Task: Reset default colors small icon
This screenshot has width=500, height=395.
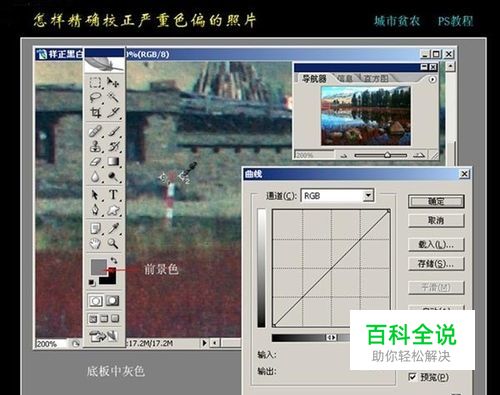Action: (92, 283)
